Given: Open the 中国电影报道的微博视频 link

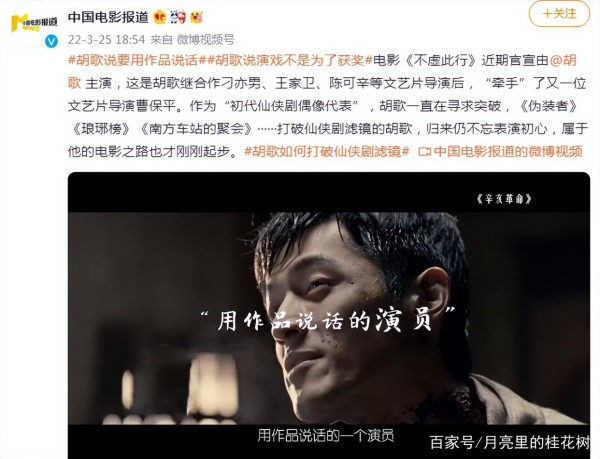Looking at the screenshot, I should [x=508, y=151].
